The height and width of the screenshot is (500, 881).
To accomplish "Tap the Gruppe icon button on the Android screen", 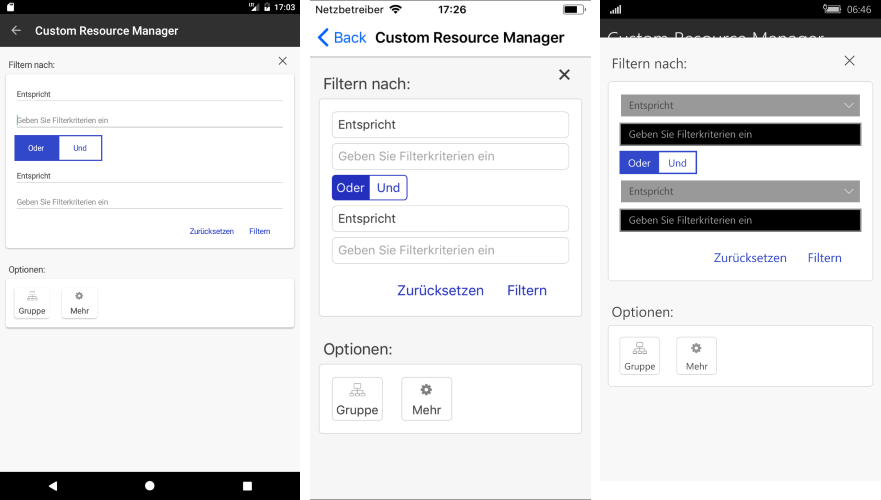I will pos(32,303).
